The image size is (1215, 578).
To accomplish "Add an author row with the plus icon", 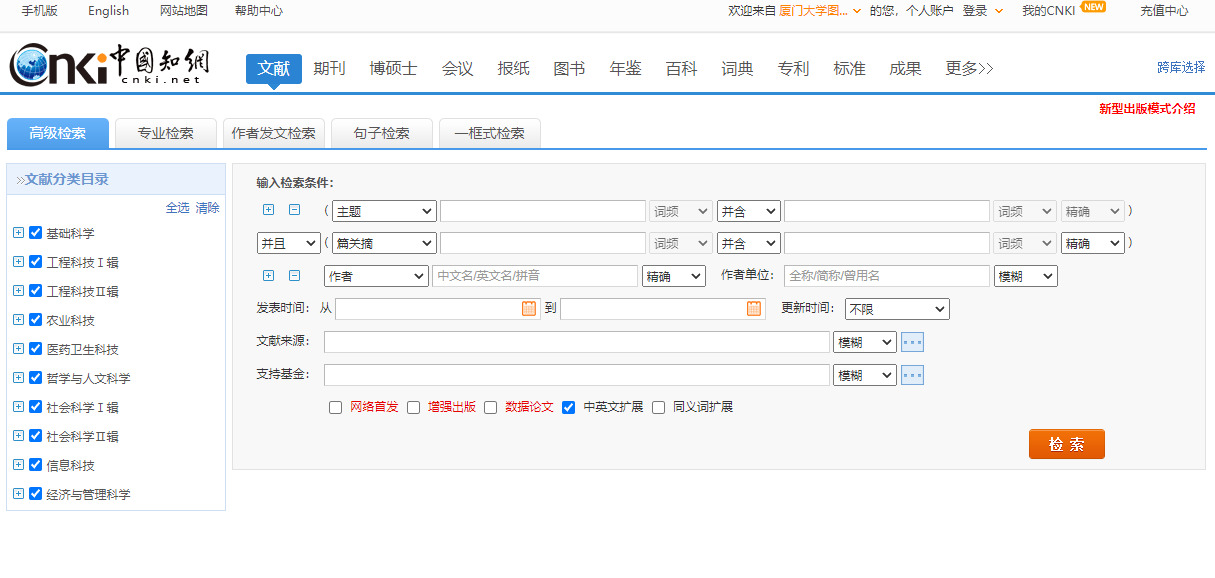I will 268,276.
